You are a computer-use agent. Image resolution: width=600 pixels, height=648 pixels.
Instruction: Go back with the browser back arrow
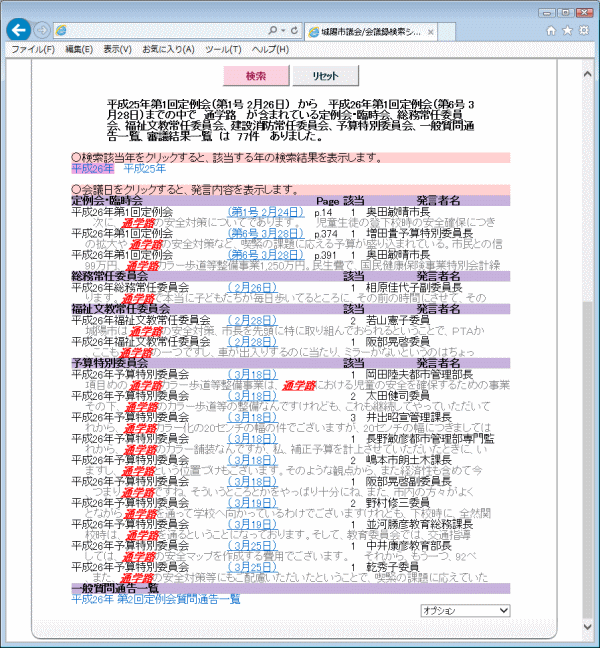[x=18, y=30]
